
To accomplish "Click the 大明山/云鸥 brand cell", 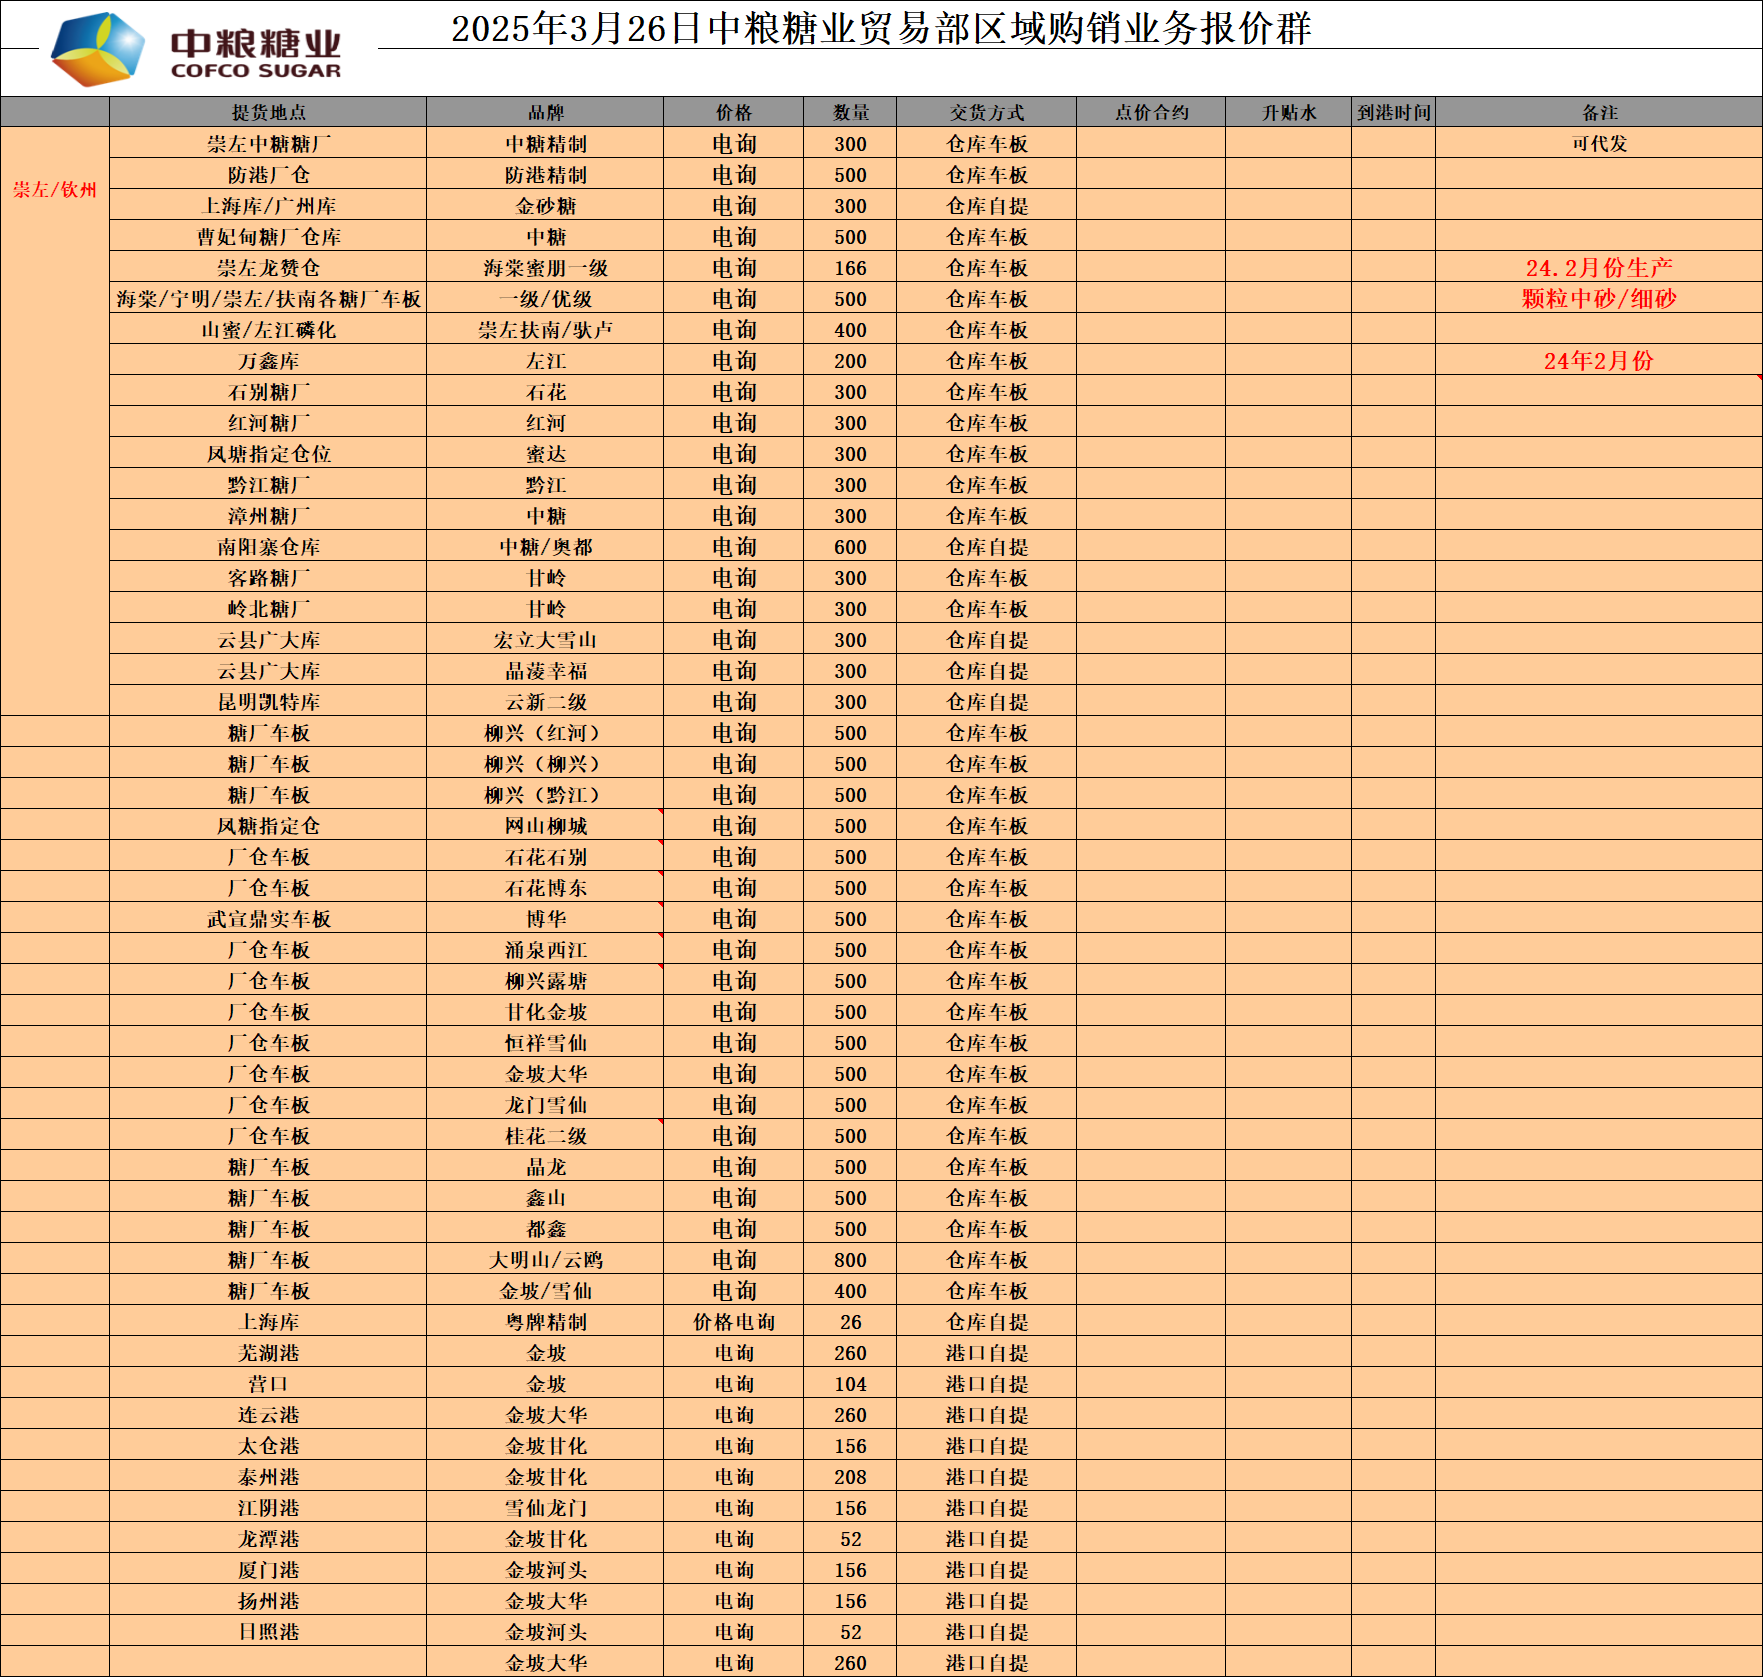I will [x=545, y=1260].
